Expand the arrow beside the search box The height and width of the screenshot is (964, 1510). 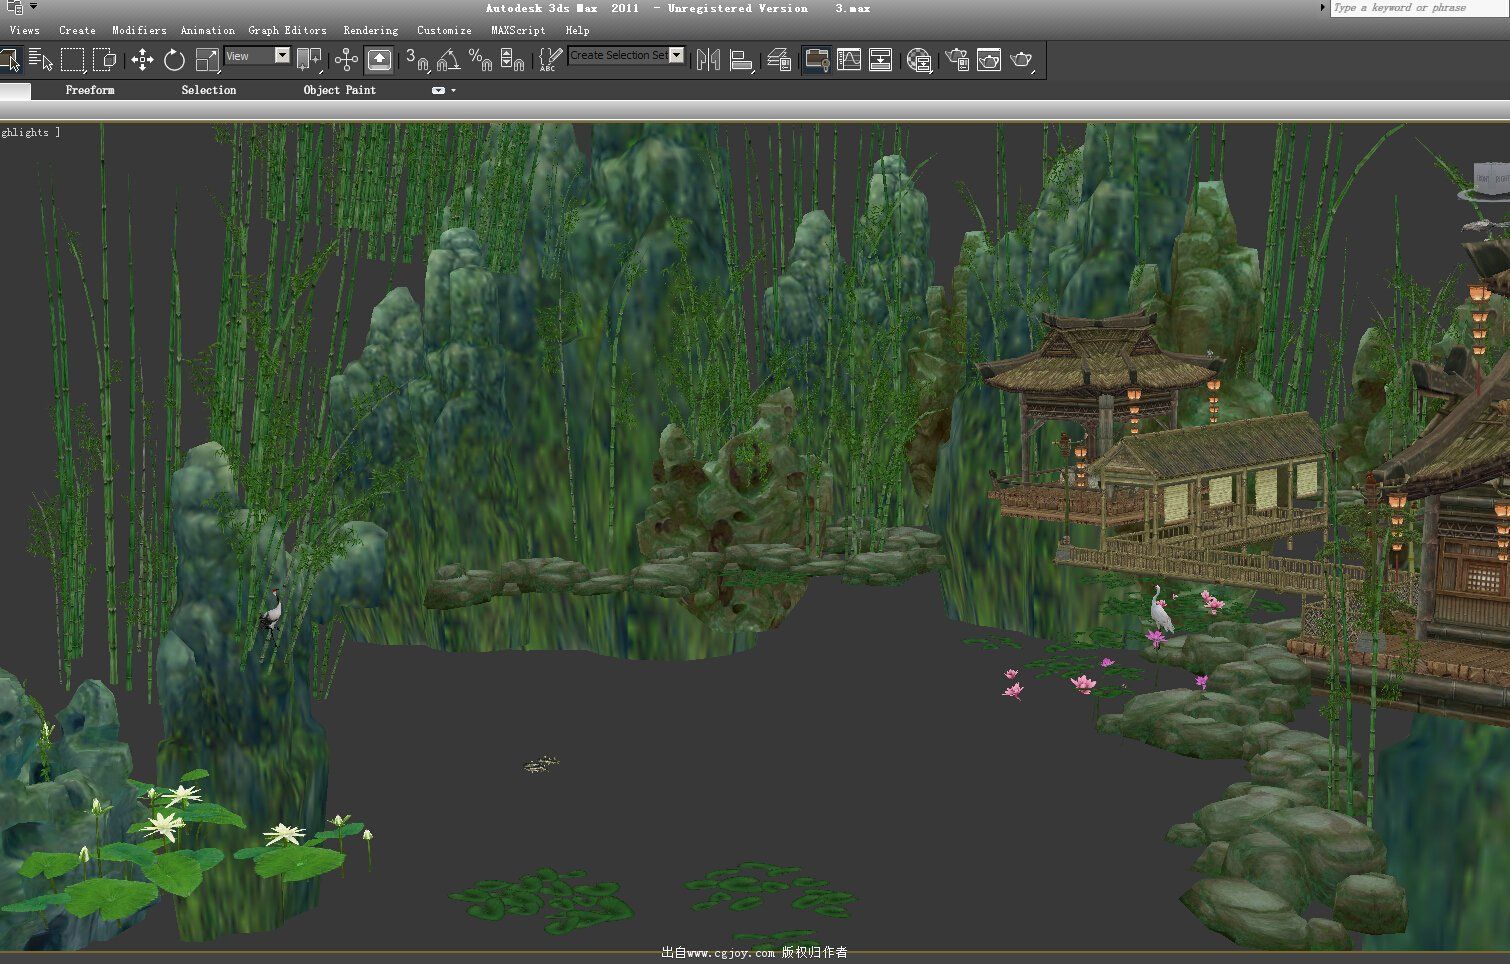[x=1323, y=8]
